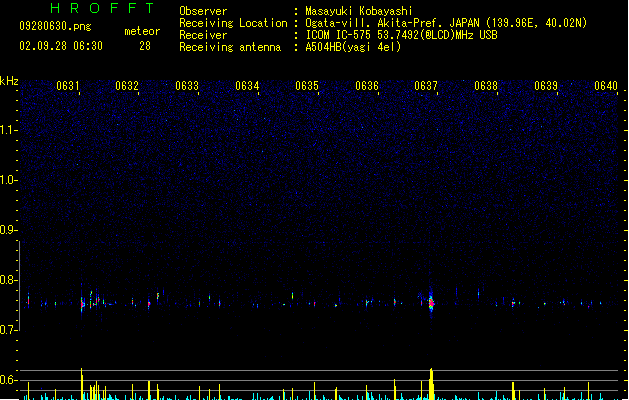Click observer name Masayuki Kobayashi

359,11
